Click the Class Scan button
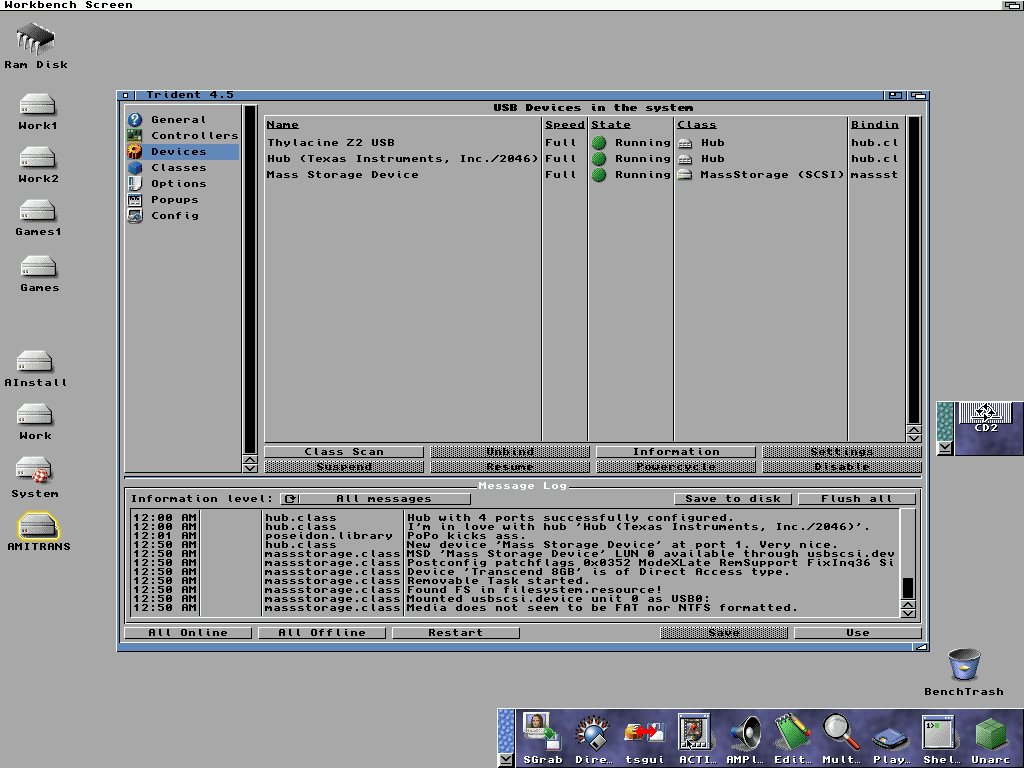 point(344,451)
